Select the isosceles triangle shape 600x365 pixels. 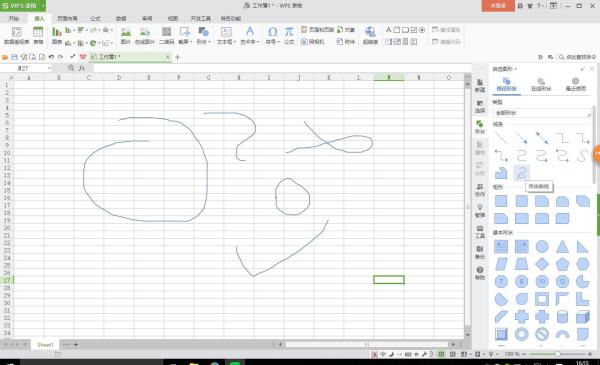(x=562, y=246)
